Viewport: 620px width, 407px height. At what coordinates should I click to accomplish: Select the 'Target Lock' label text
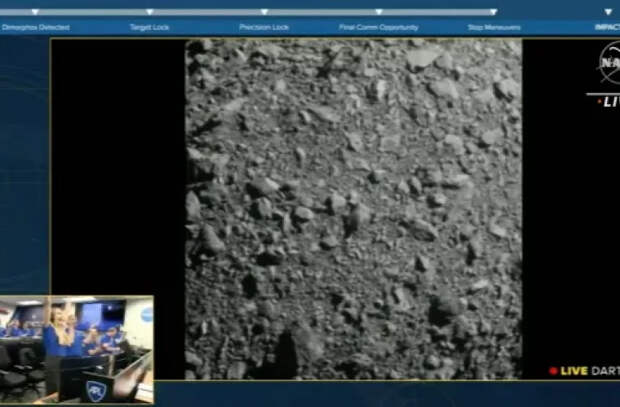pyautogui.click(x=149, y=27)
